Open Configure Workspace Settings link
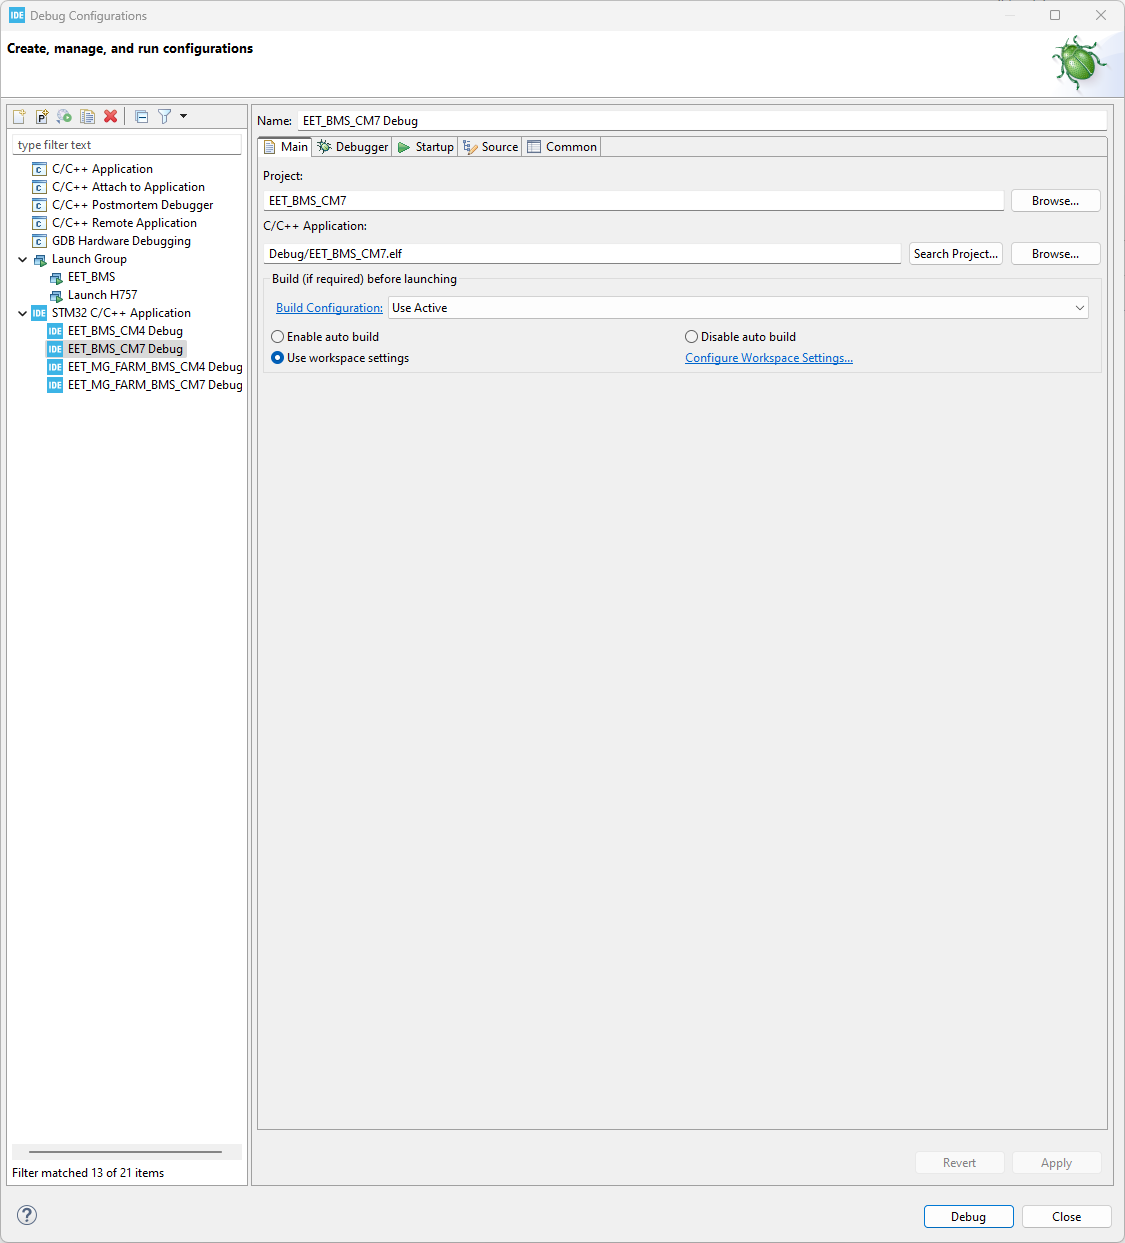The width and height of the screenshot is (1125, 1243). tap(769, 358)
